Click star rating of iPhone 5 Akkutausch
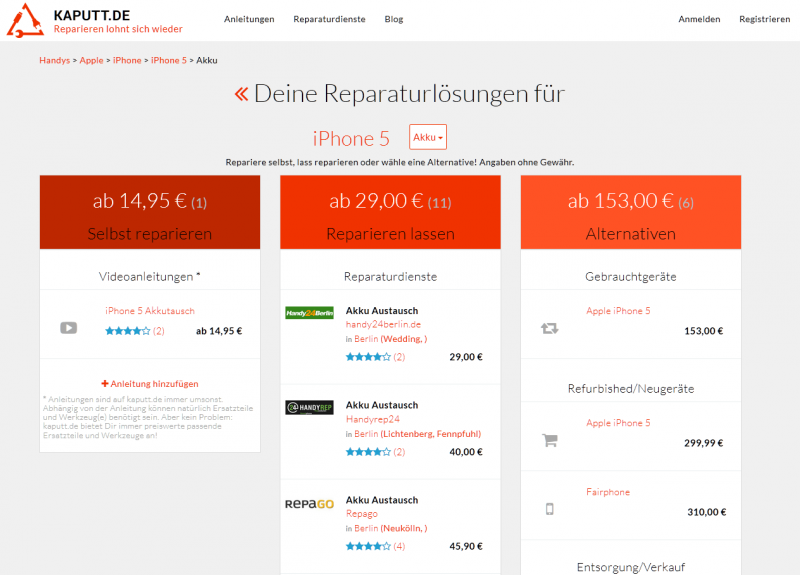The width and height of the screenshot is (800, 575). (127, 331)
